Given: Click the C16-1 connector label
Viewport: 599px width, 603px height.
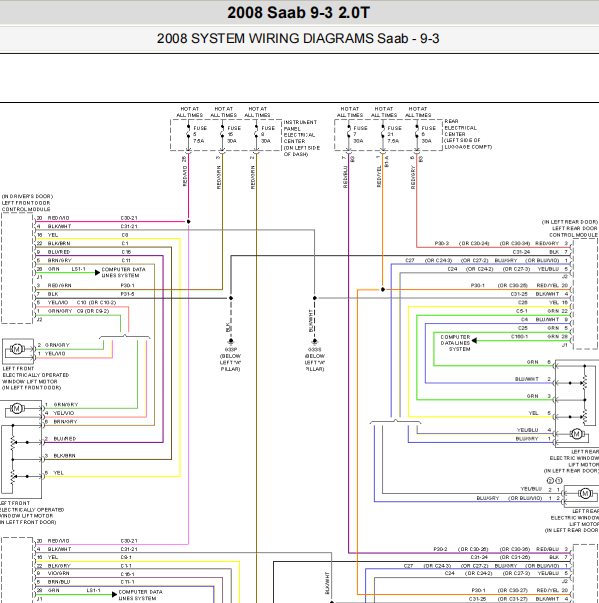Looking at the screenshot, I should point(128,574).
